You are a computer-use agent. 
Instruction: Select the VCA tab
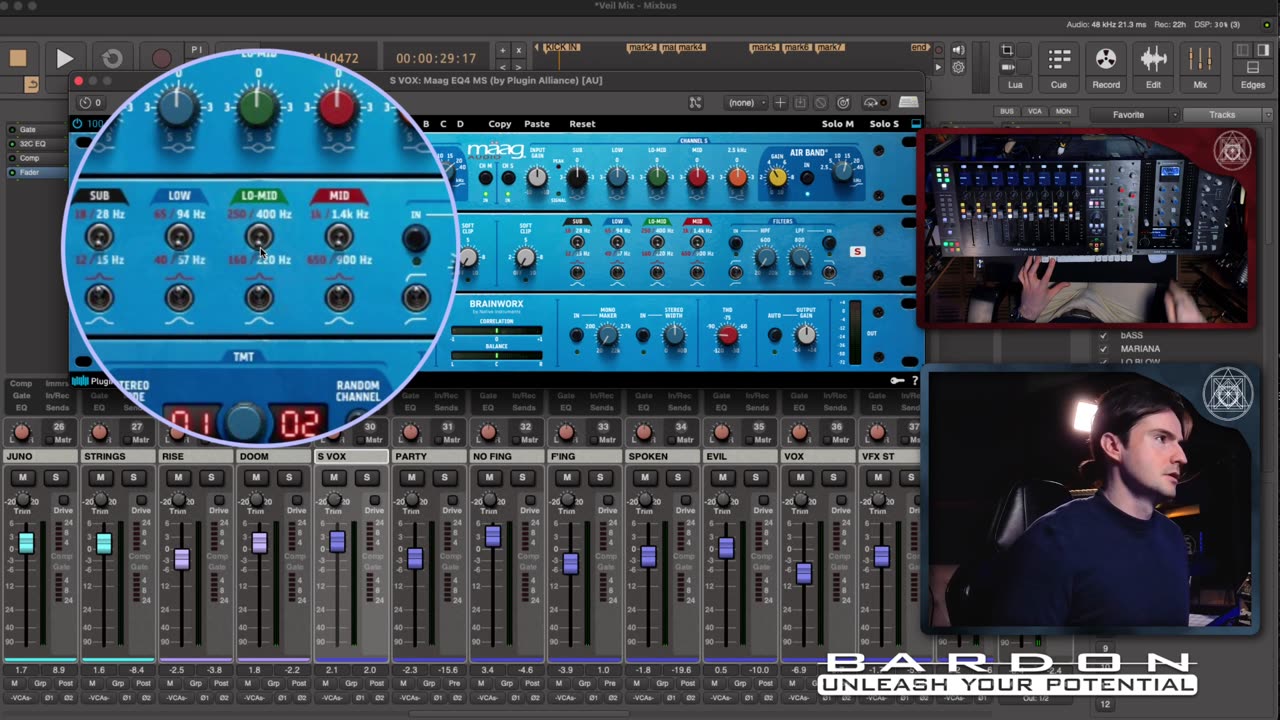[x=1034, y=111]
